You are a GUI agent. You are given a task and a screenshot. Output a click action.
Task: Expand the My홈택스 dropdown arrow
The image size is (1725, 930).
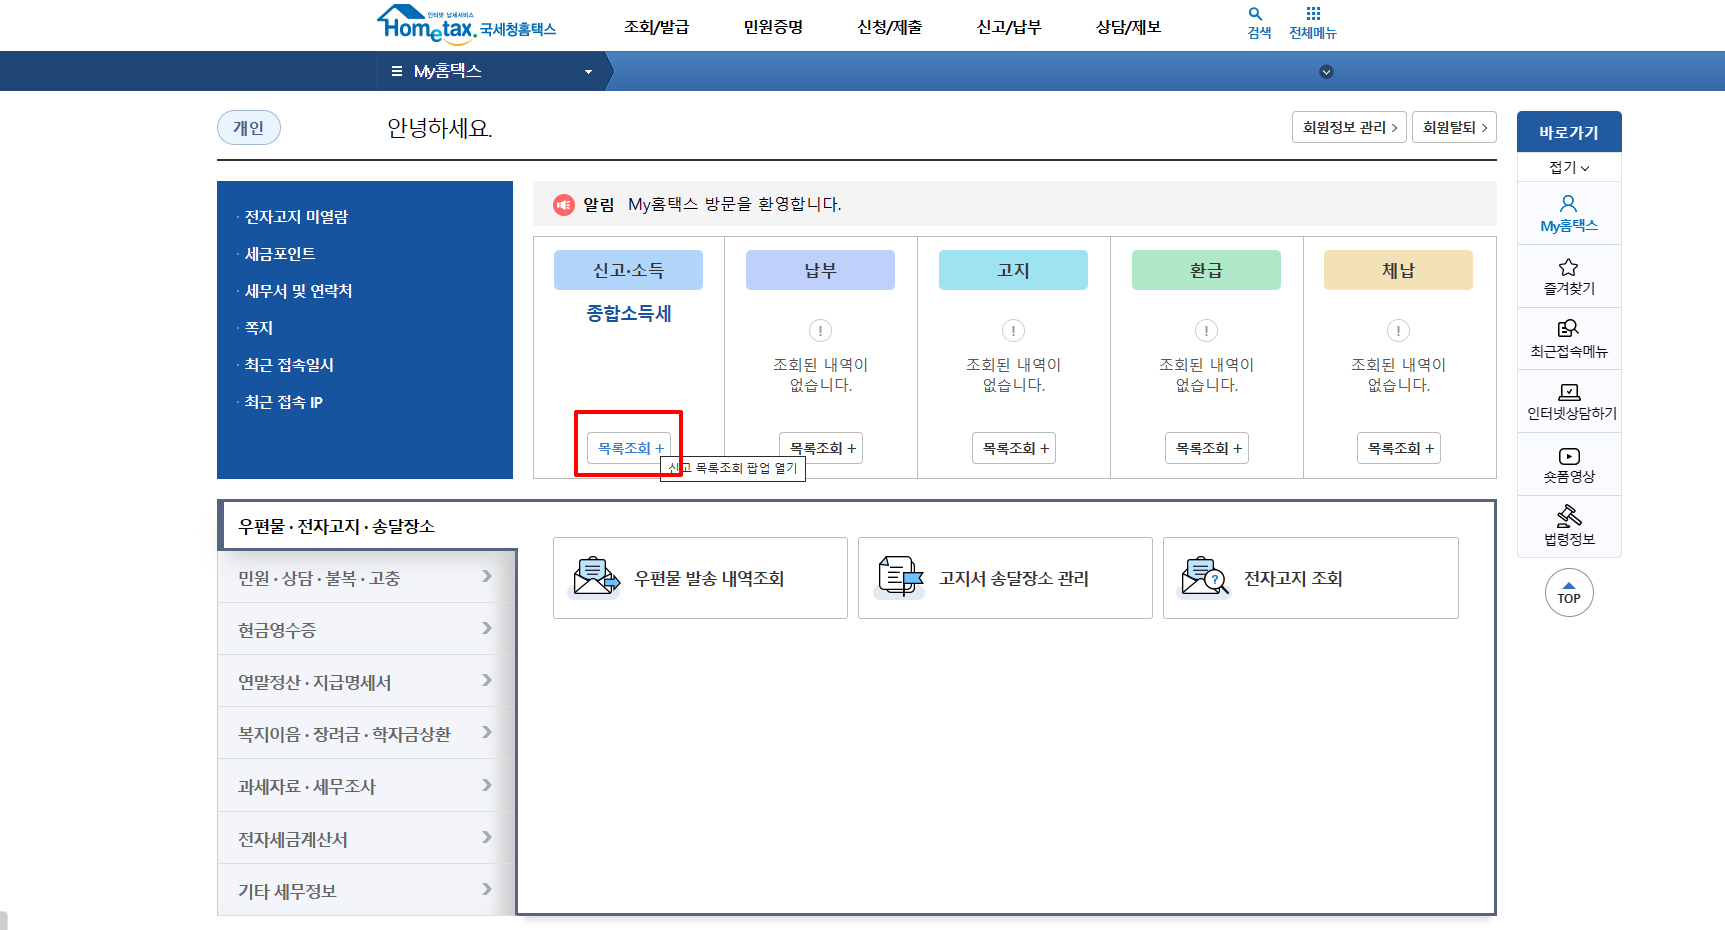pos(588,71)
